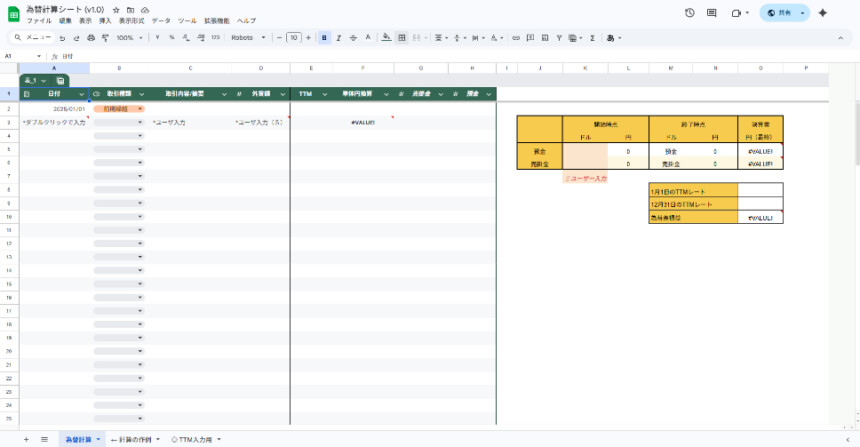
Task: Open version history clock icon
Action: pyautogui.click(x=690, y=13)
